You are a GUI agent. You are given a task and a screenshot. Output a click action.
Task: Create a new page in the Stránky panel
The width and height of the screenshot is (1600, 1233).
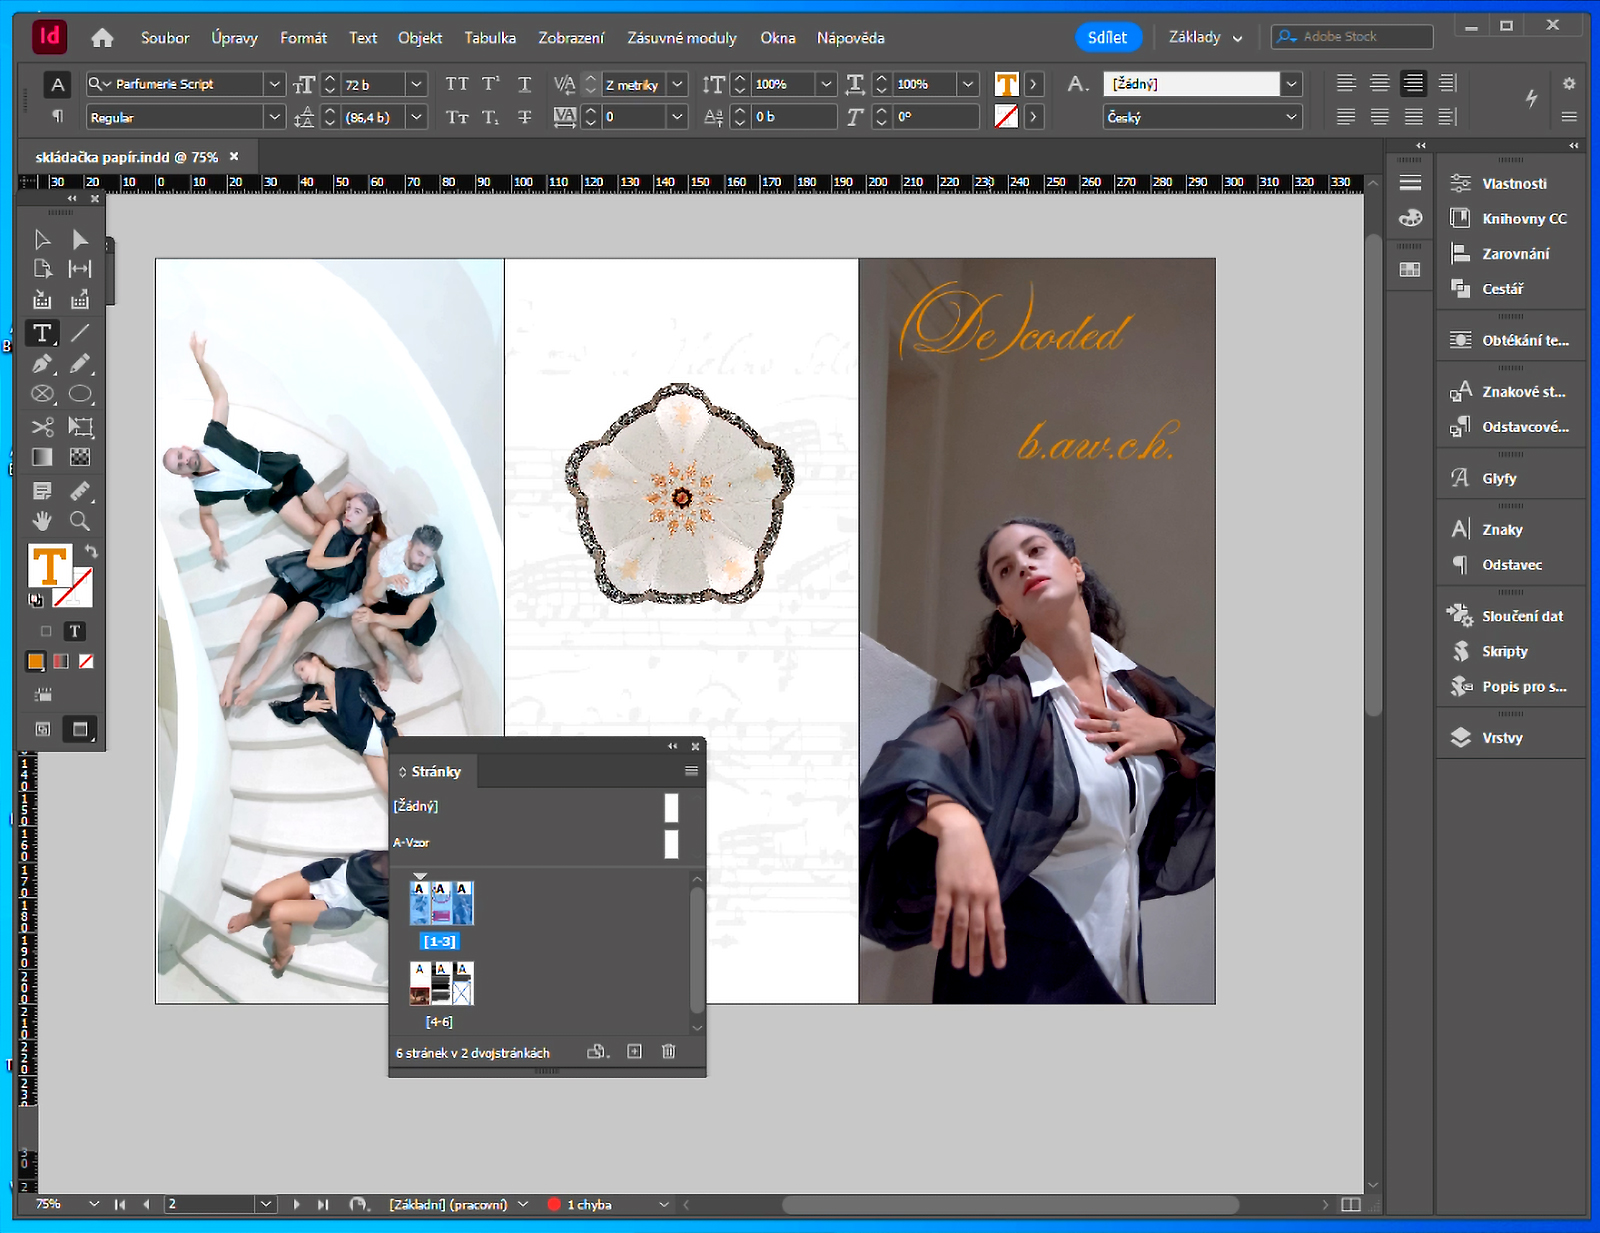point(634,1051)
